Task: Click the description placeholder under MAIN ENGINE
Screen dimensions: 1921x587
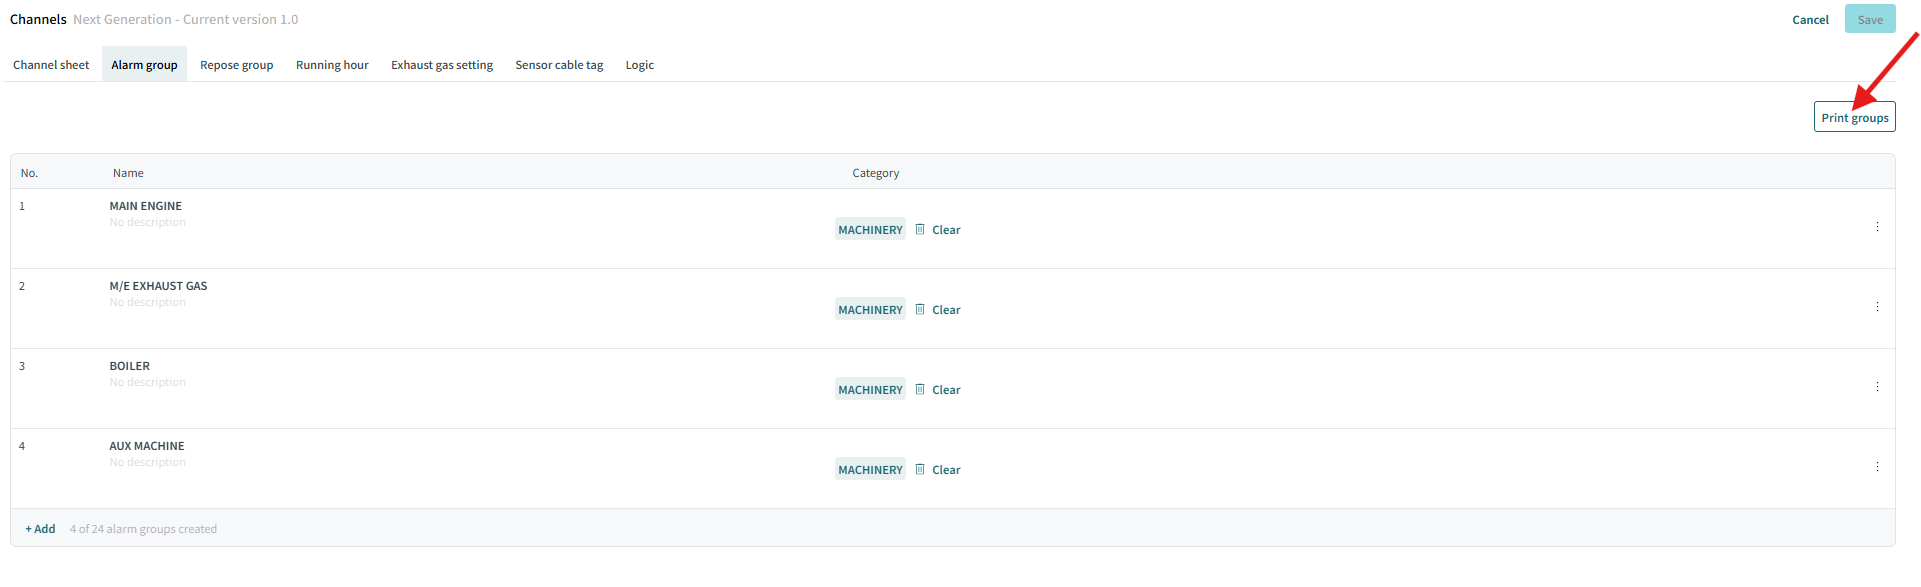Action: click(148, 222)
